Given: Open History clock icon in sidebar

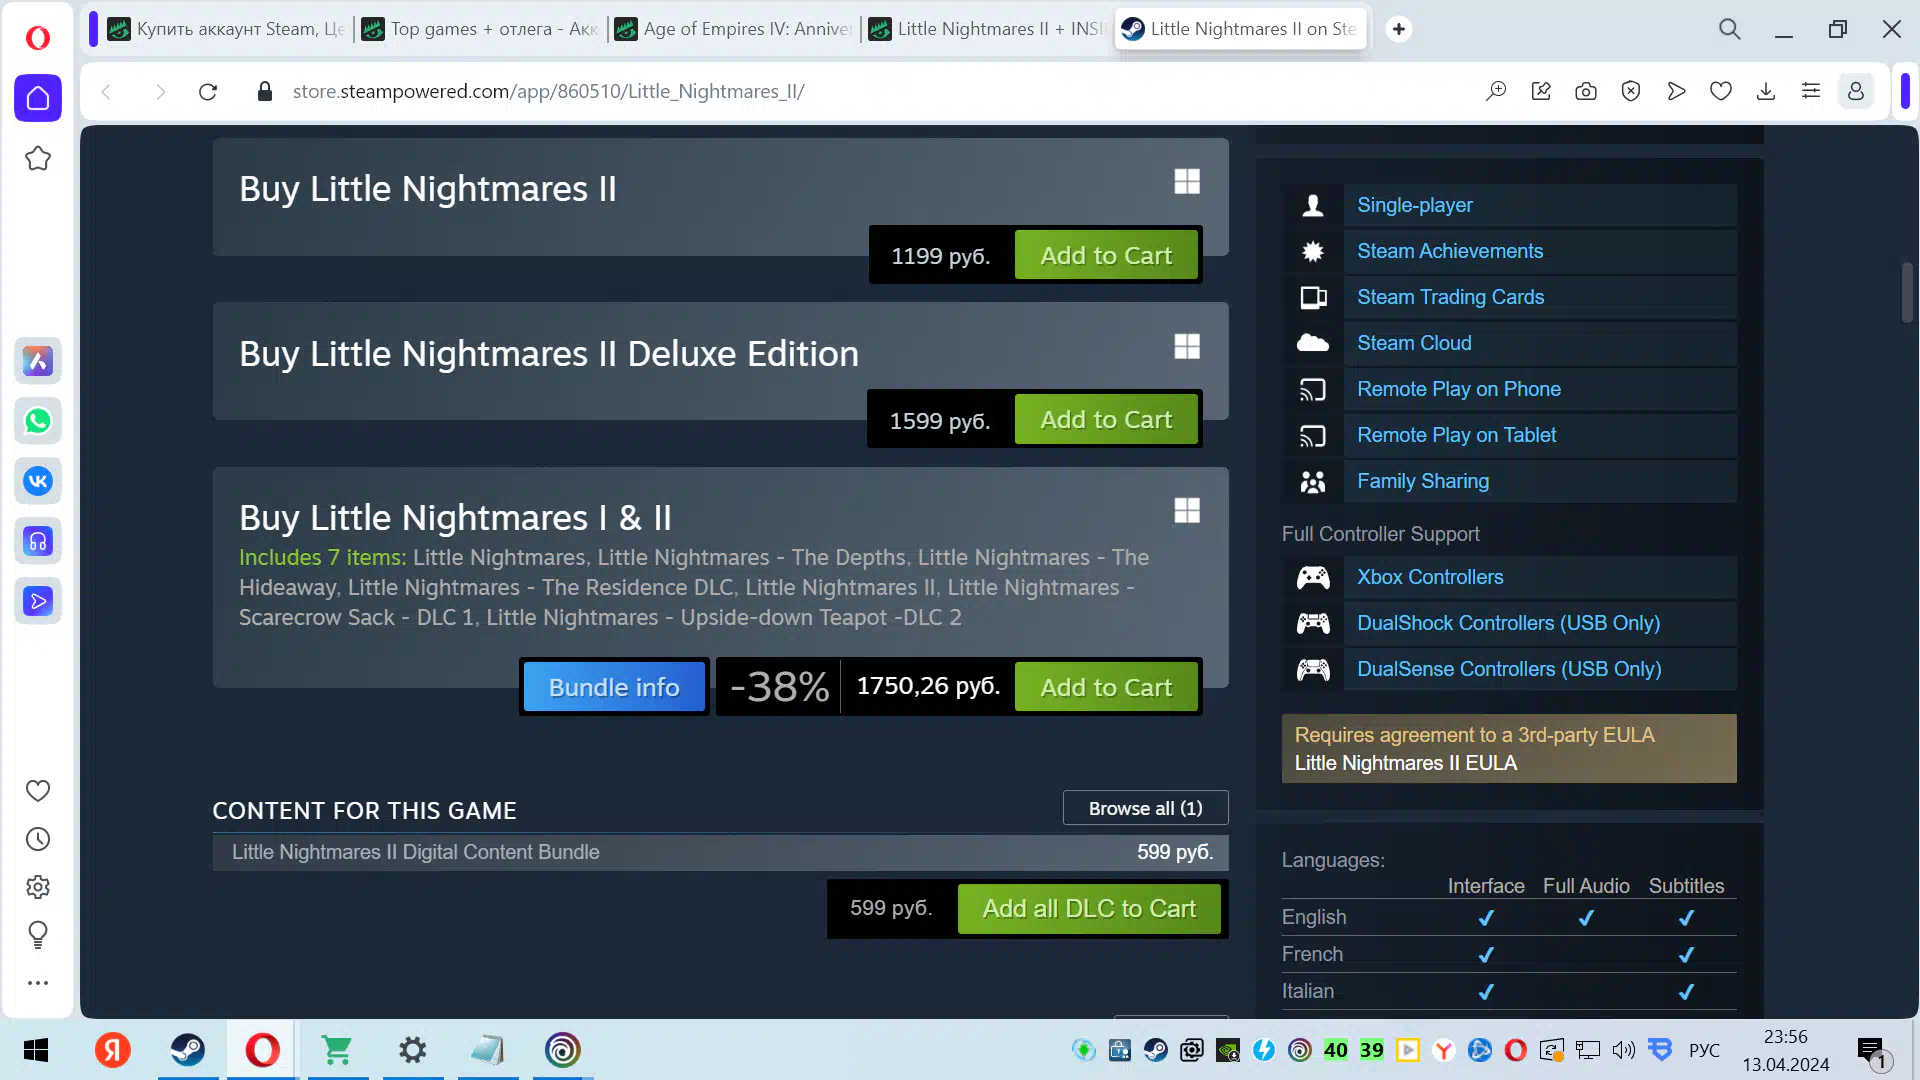Looking at the screenshot, I should coord(38,839).
